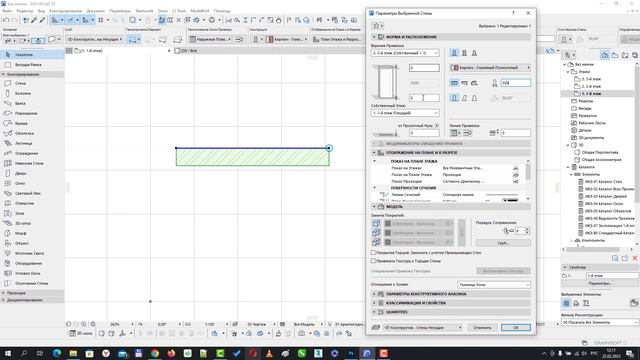Viewport: 640px width, 360px height.
Task: Select the slanted wall complexity option
Action: pos(464,98)
